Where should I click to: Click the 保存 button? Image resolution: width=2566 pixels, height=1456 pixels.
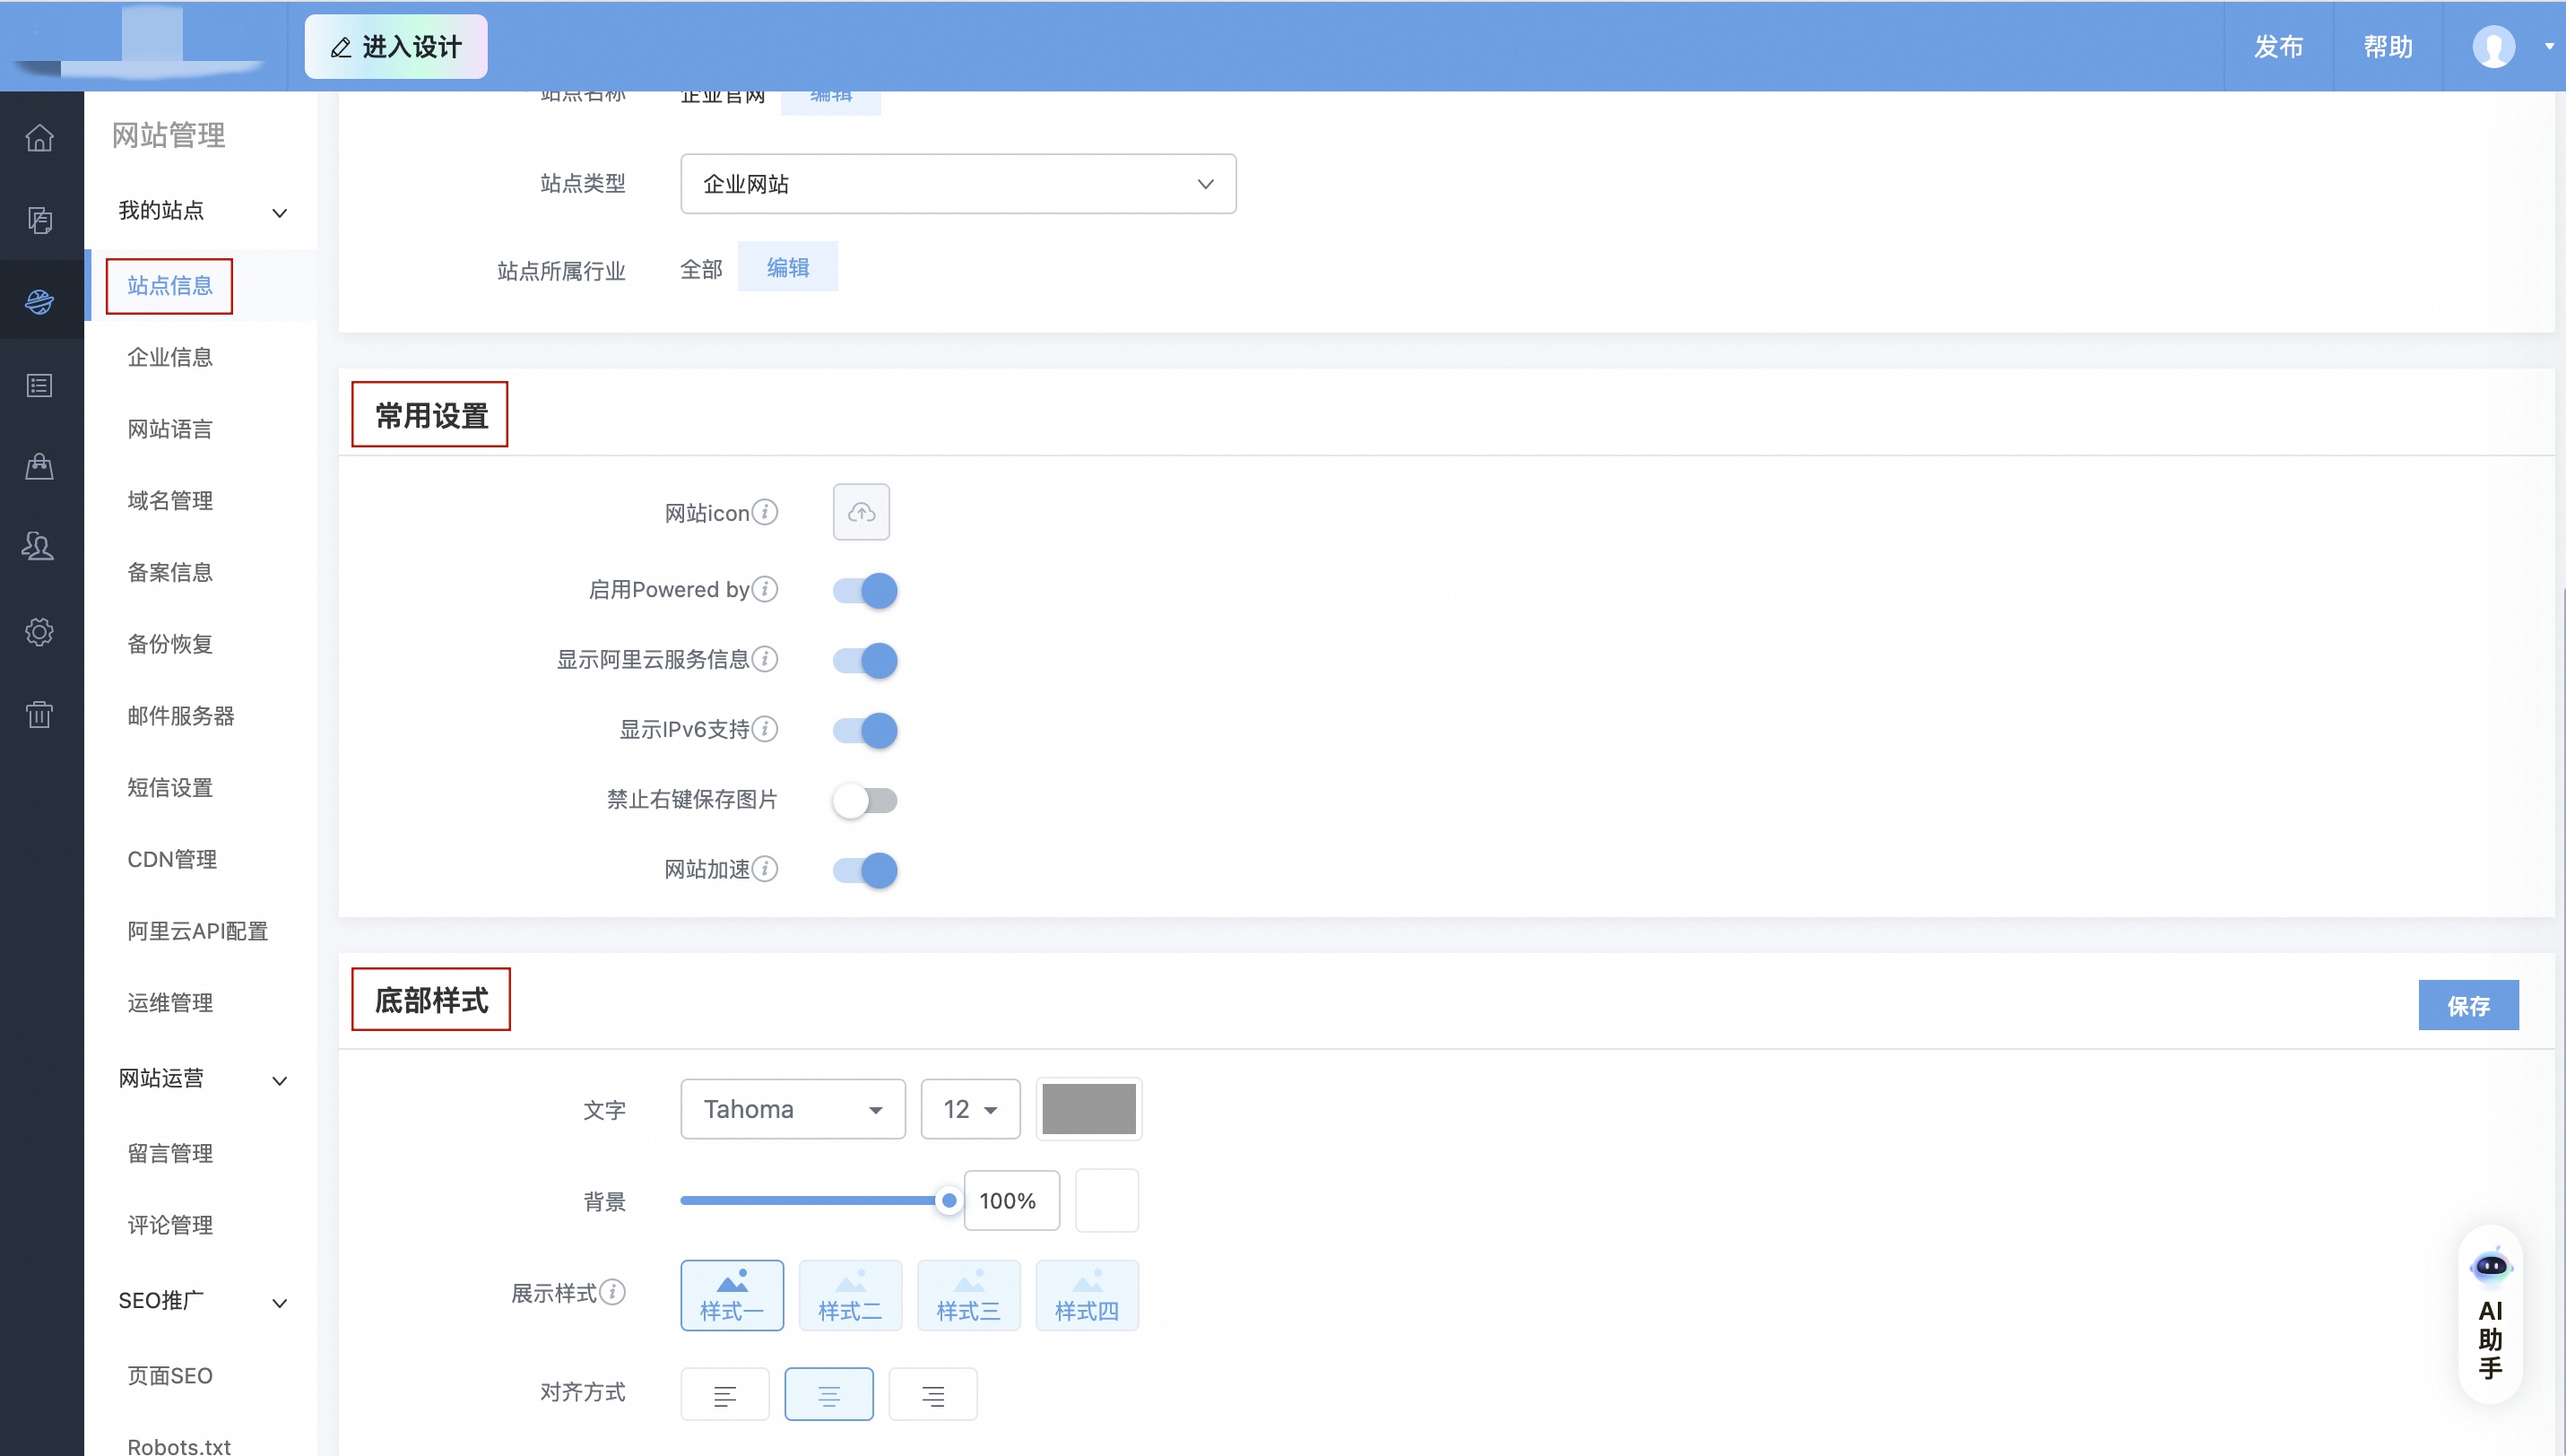pyautogui.click(x=2467, y=1005)
